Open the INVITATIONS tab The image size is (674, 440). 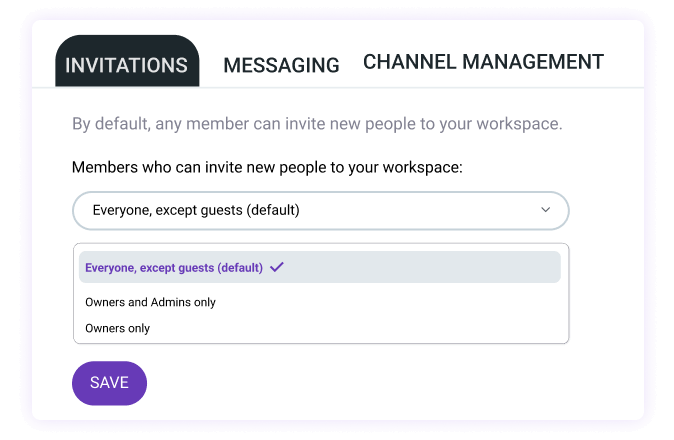point(126,65)
